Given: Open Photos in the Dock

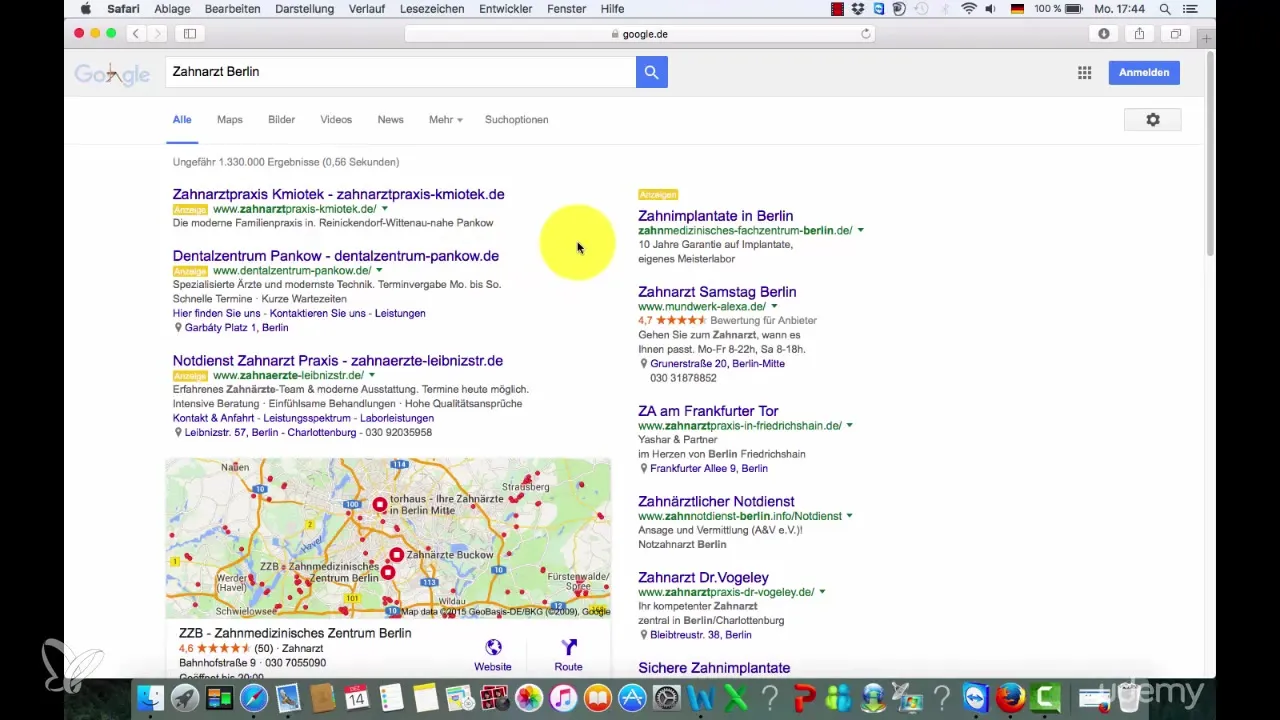Looking at the screenshot, I should point(529,697).
